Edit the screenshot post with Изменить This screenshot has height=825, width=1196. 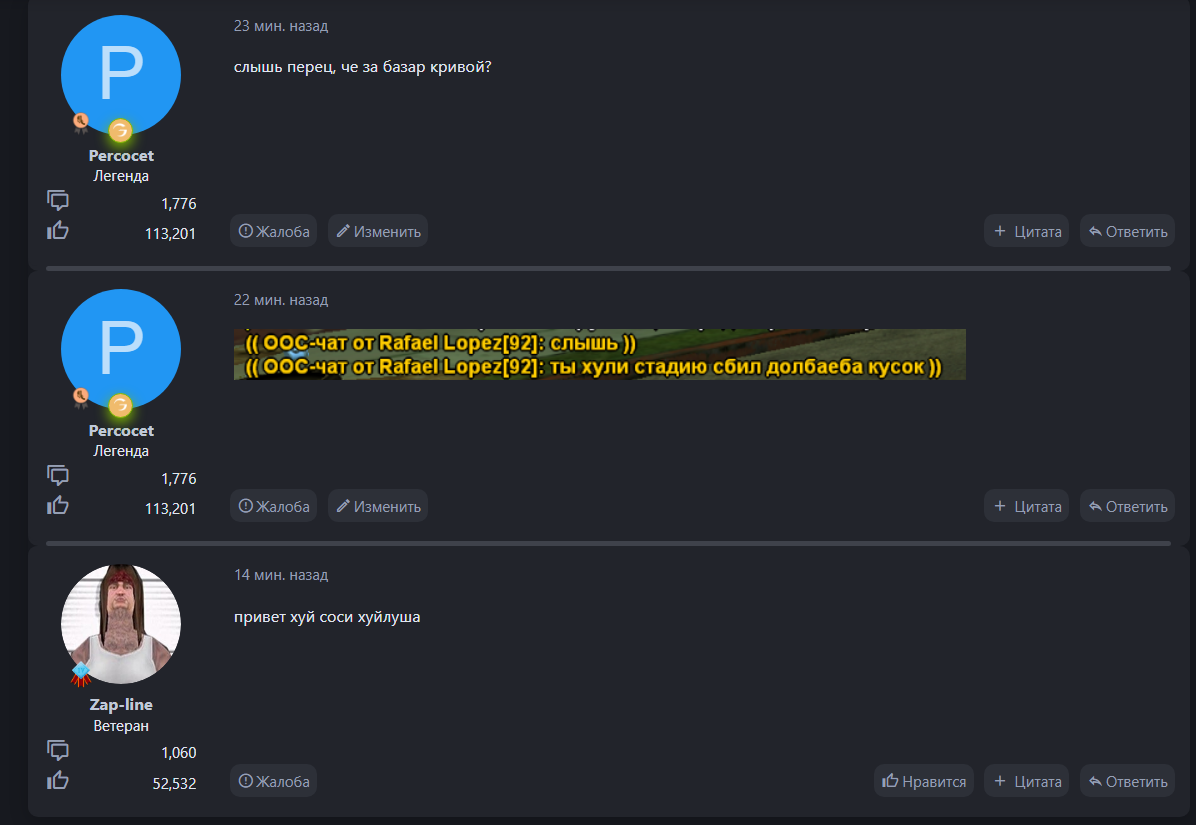[x=378, y=506]
